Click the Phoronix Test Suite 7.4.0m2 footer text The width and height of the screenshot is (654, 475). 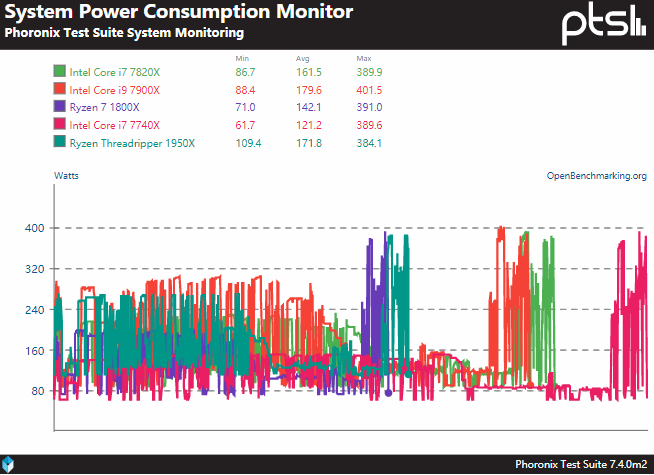[581, 464]
